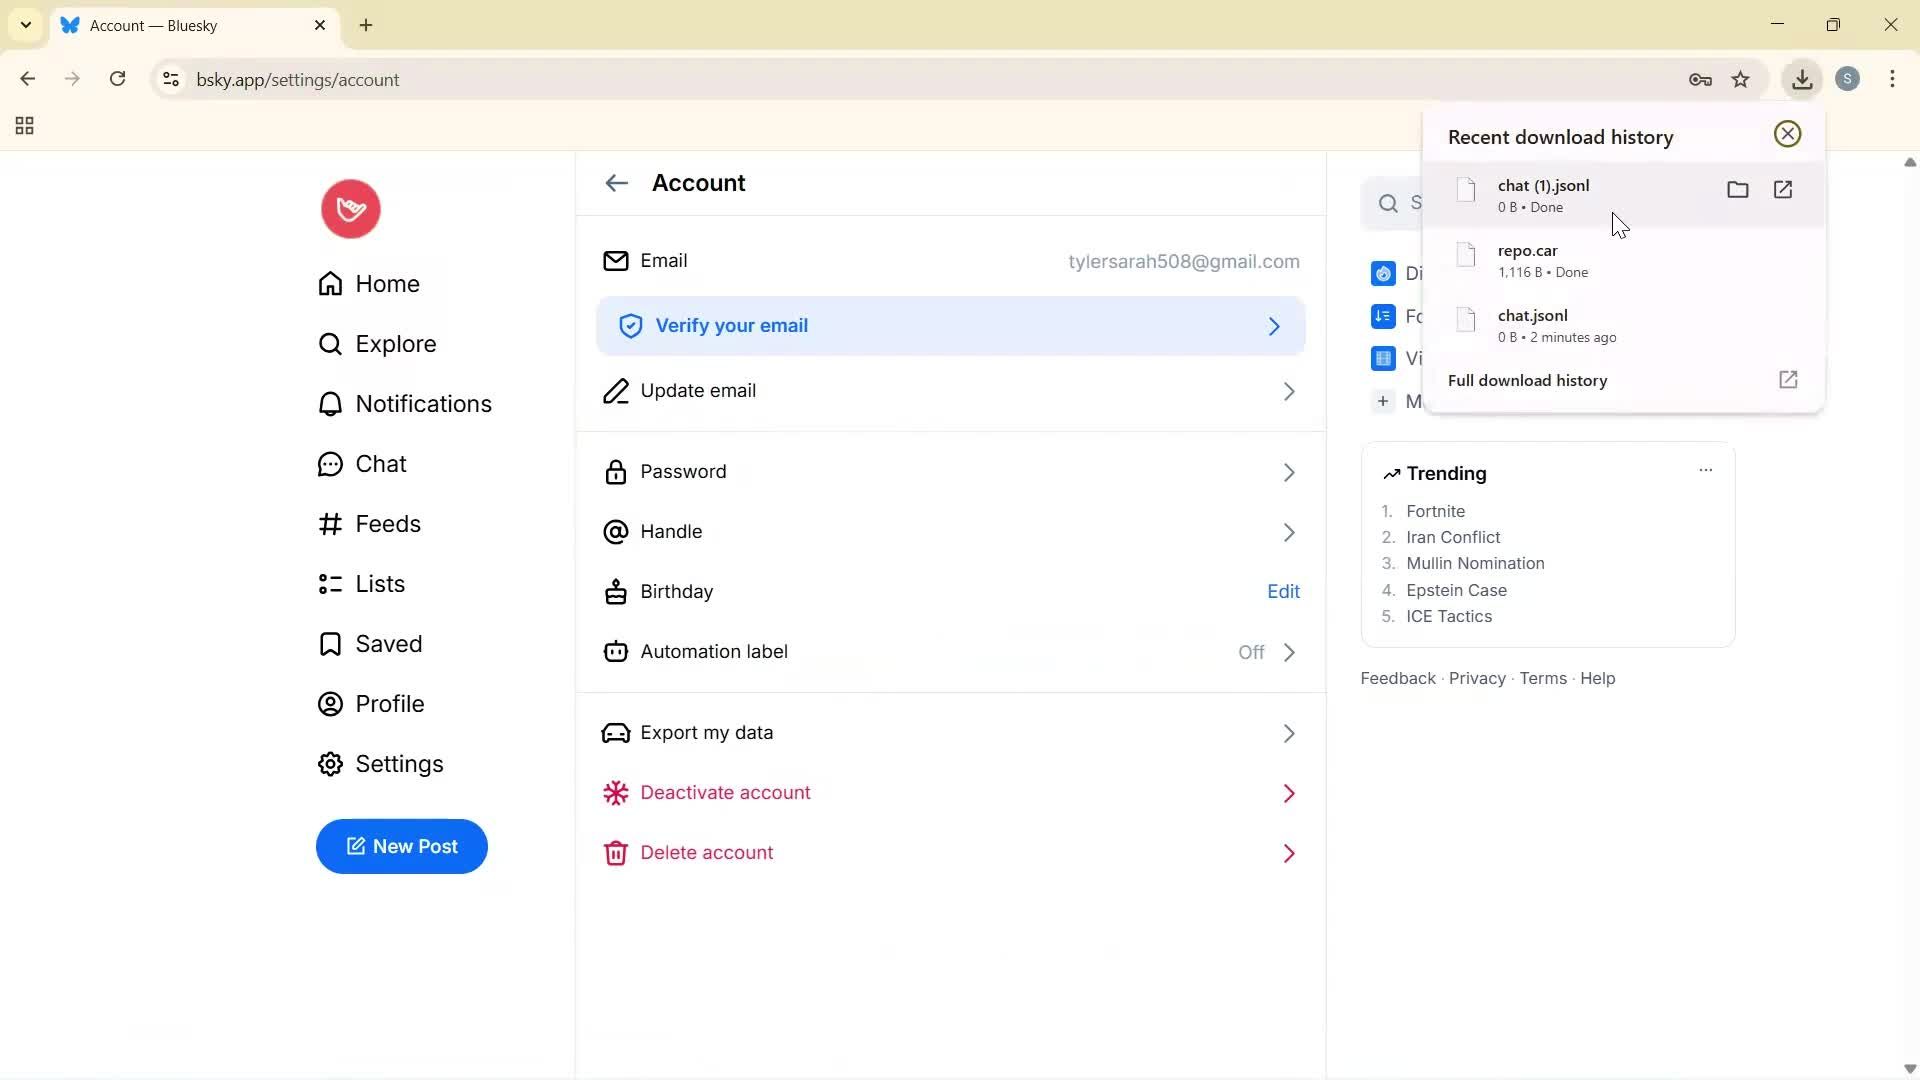1920x1080 pixels.
Task: Open the password manager key icon
Action: click(x=1700, y=80)
